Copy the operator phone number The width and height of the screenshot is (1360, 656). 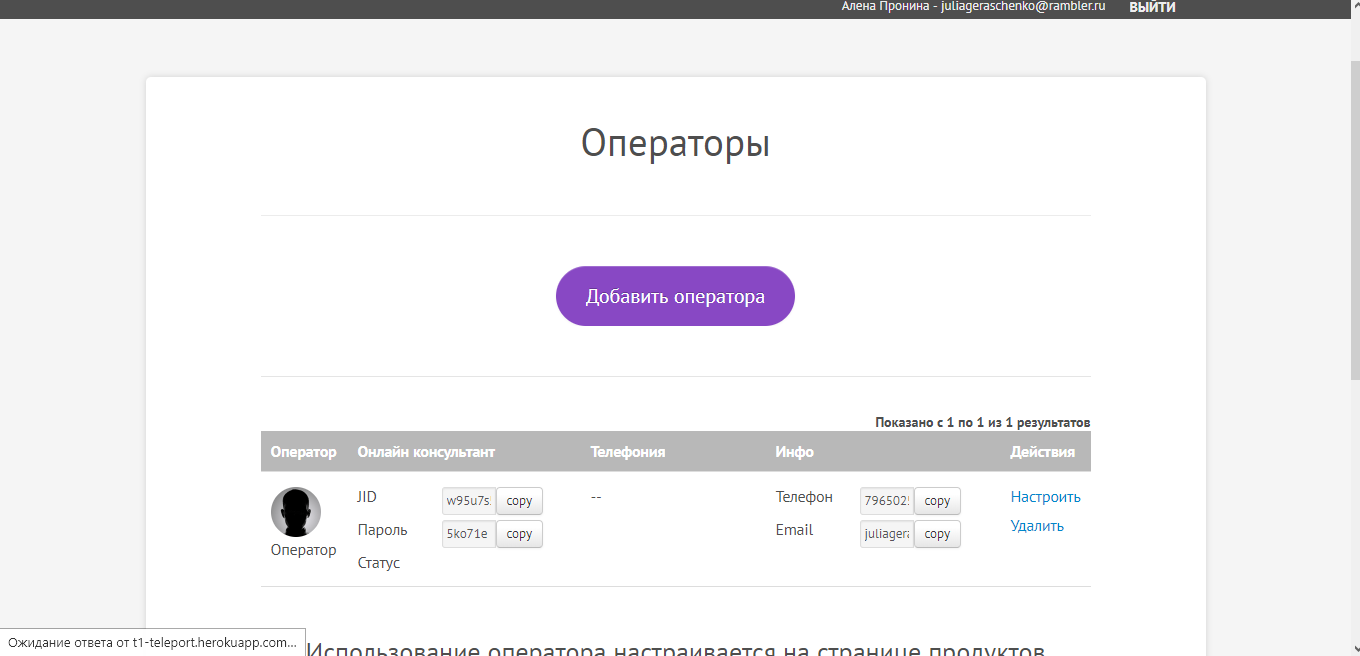click(x=936, y=500)
